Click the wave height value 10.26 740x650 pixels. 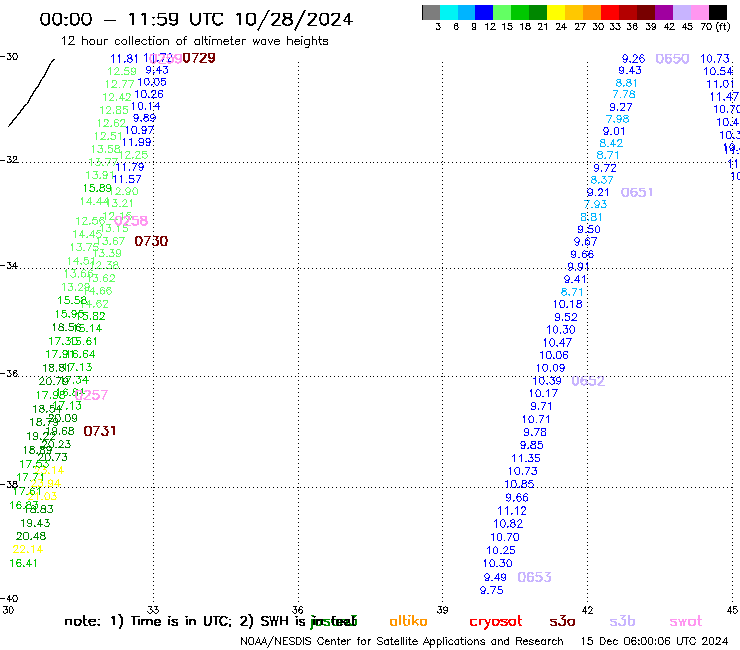coord(149,94)
